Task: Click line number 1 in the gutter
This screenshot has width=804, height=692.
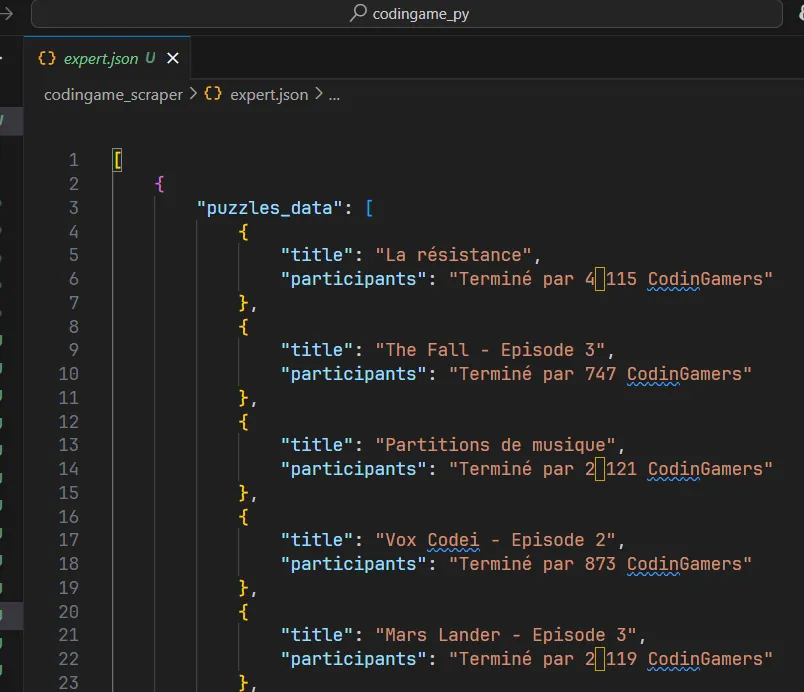Action: tap(74, 160)
